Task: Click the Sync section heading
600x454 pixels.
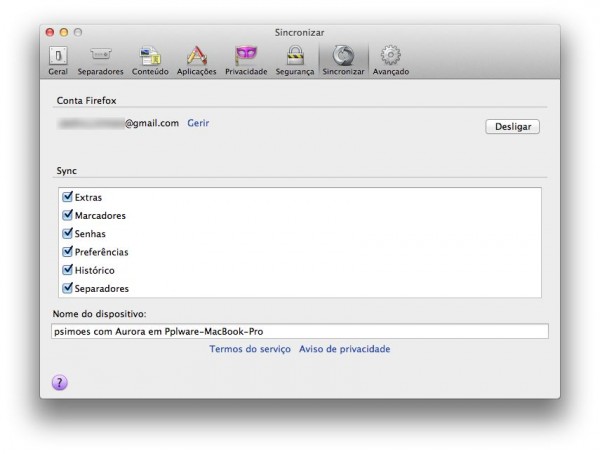Action: click(67, 171)
